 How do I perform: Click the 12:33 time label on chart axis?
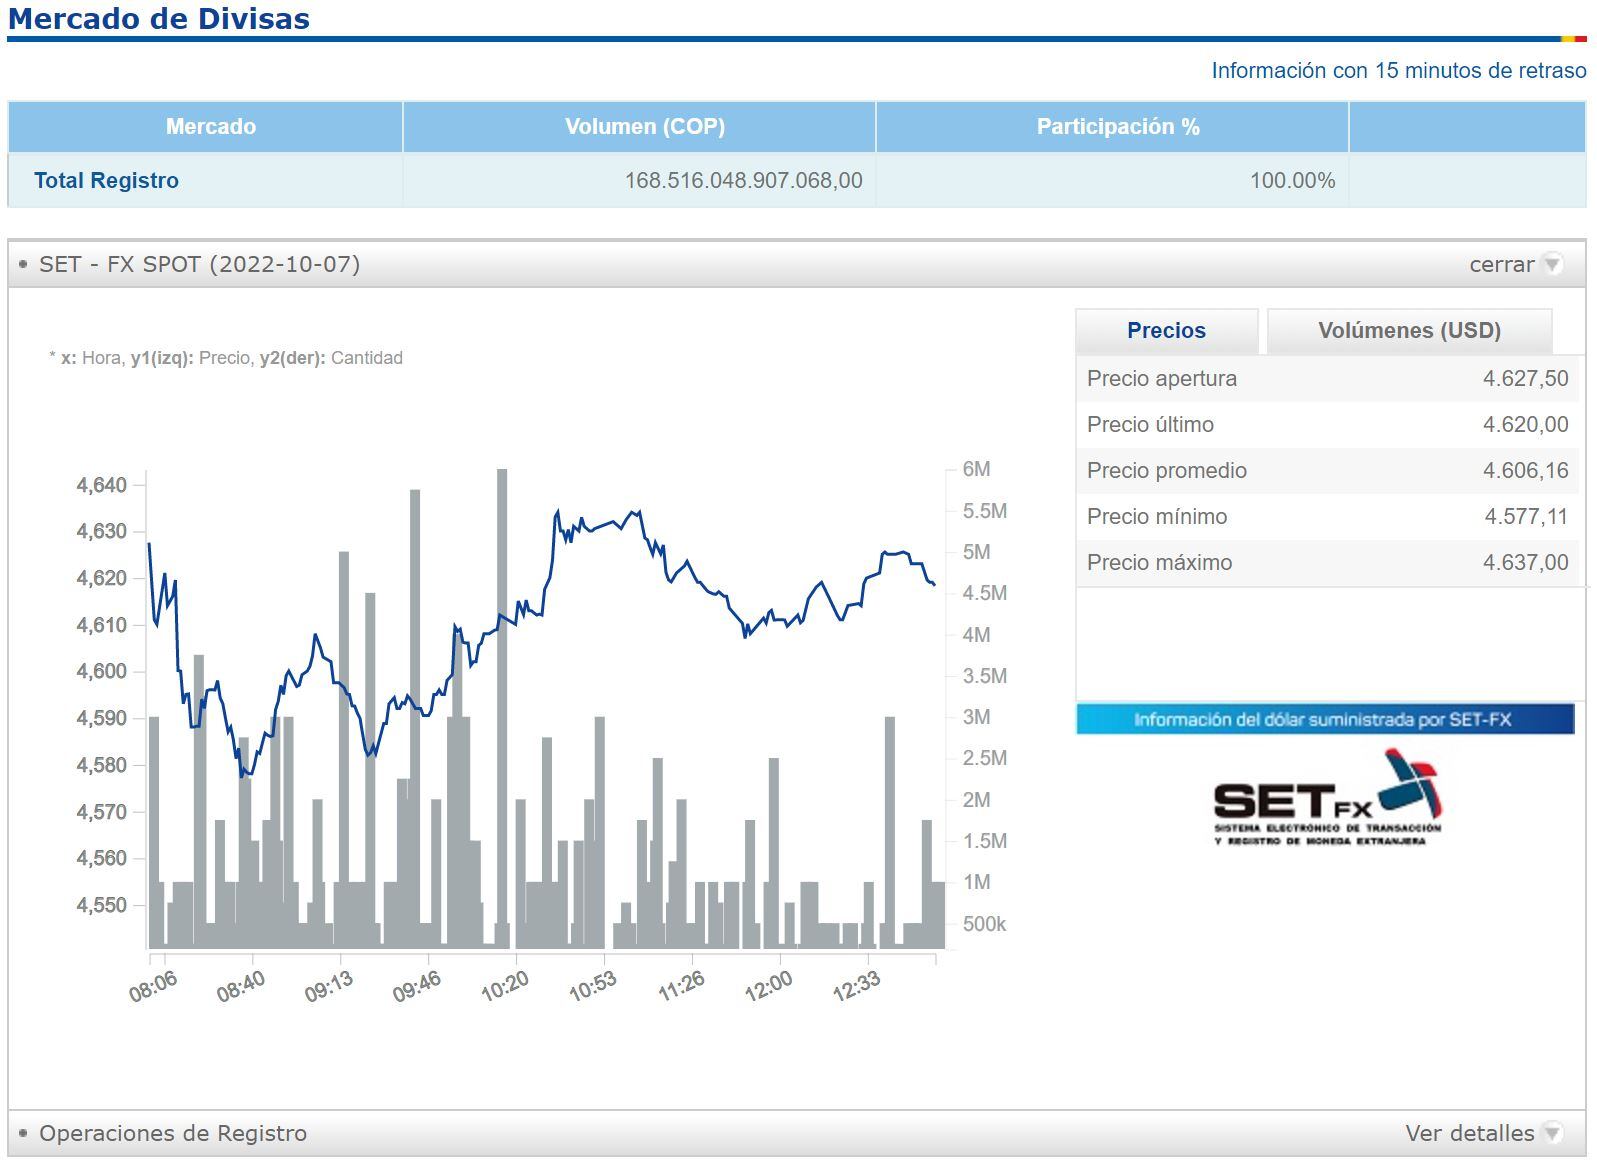[x=856, y=986]
